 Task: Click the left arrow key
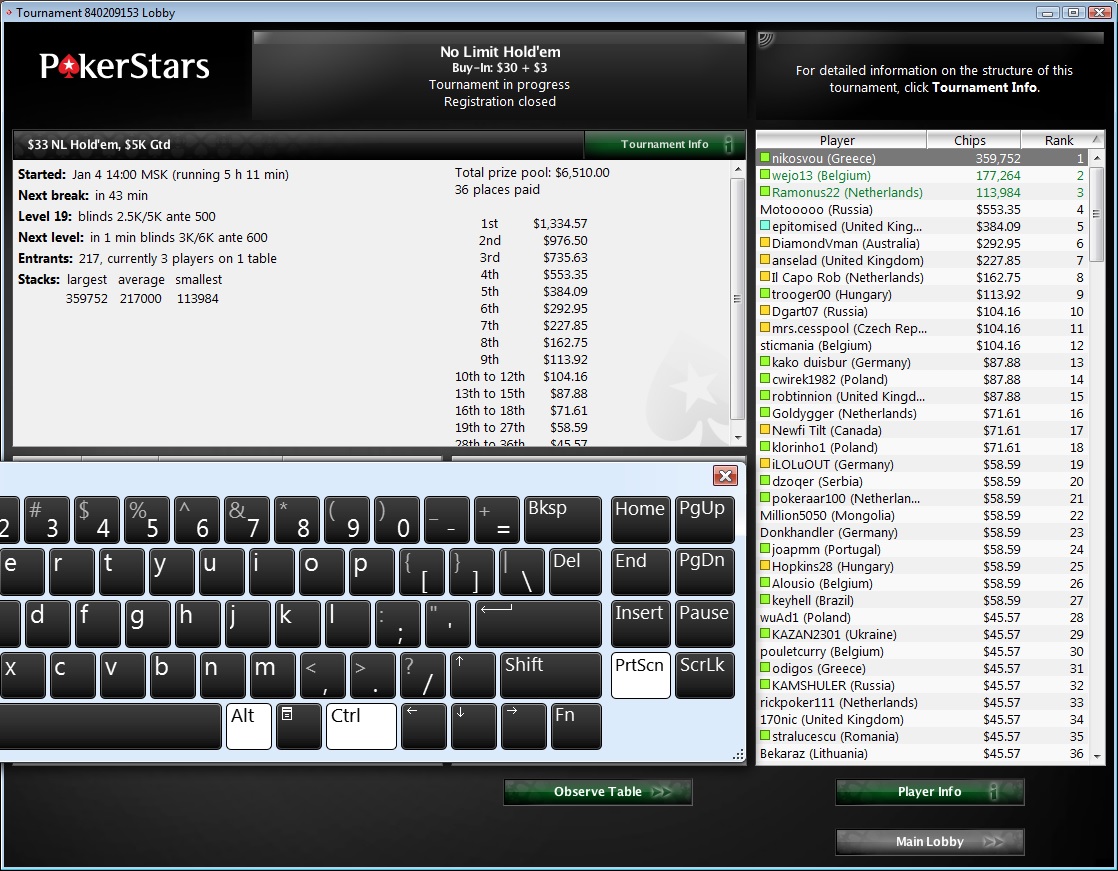coord(424,726)
